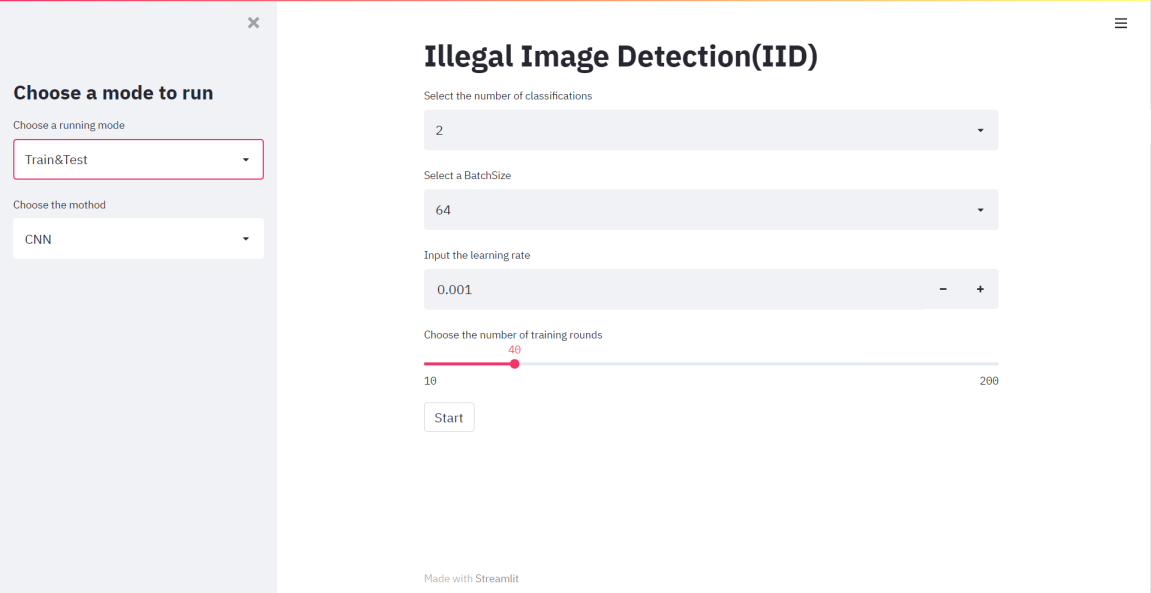Click the training rounds slider handle at 40
The height and width of the screenshot is (593, 1151).
tap(515, 364)
